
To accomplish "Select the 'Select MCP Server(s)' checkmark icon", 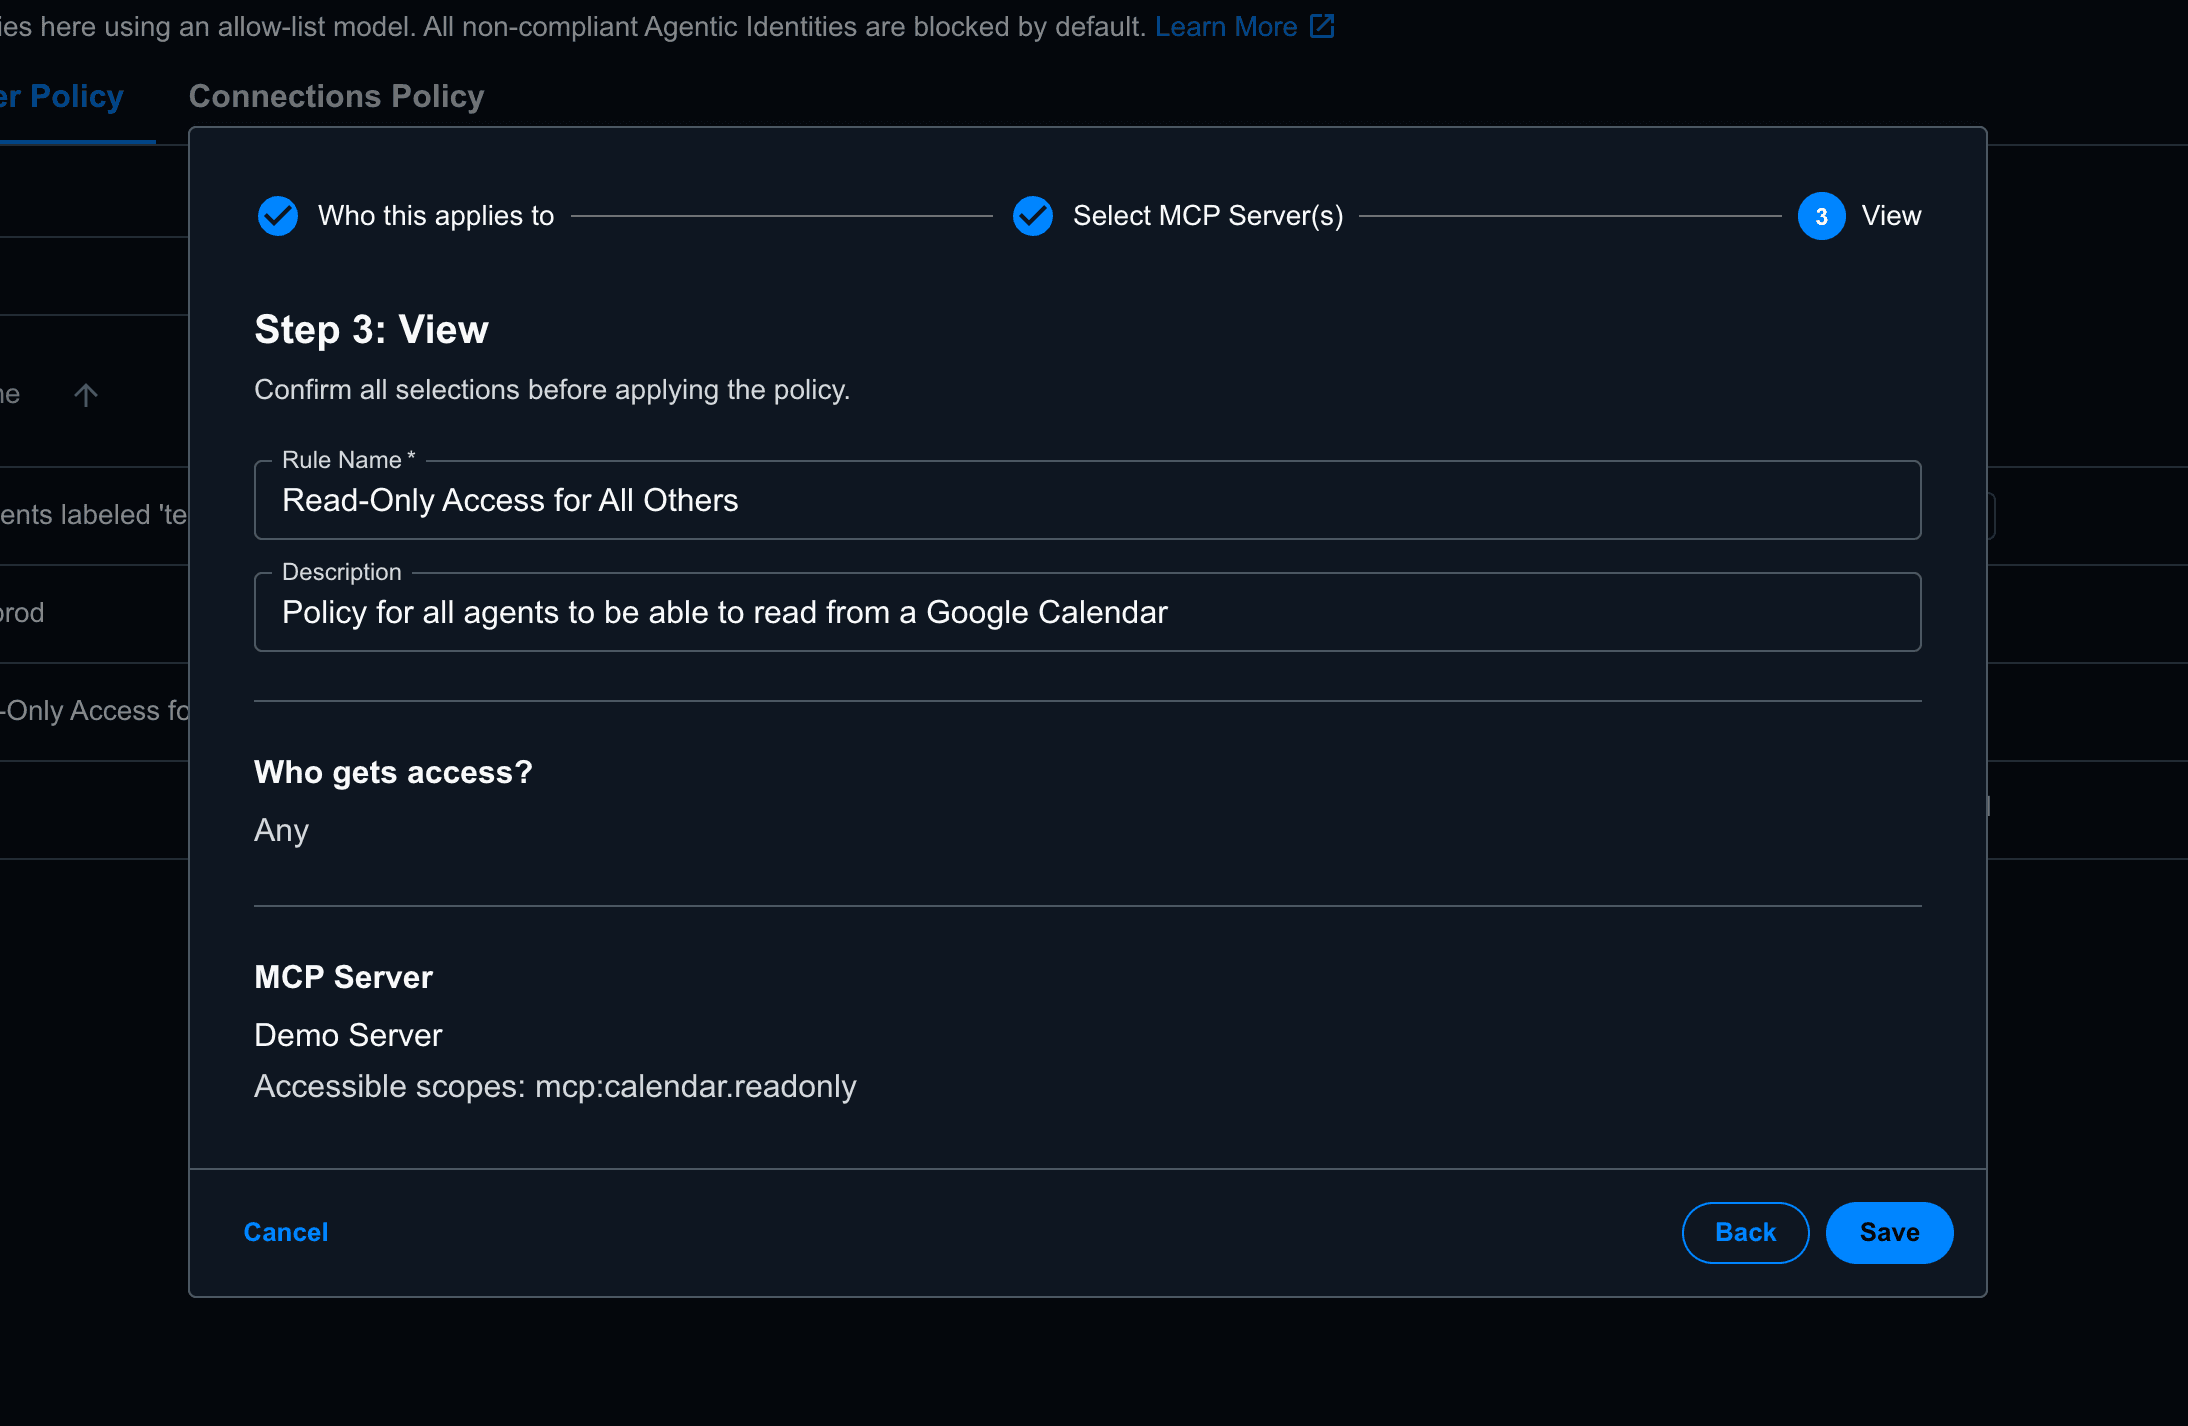I will pyautogui.click(x=1033, y=216).
